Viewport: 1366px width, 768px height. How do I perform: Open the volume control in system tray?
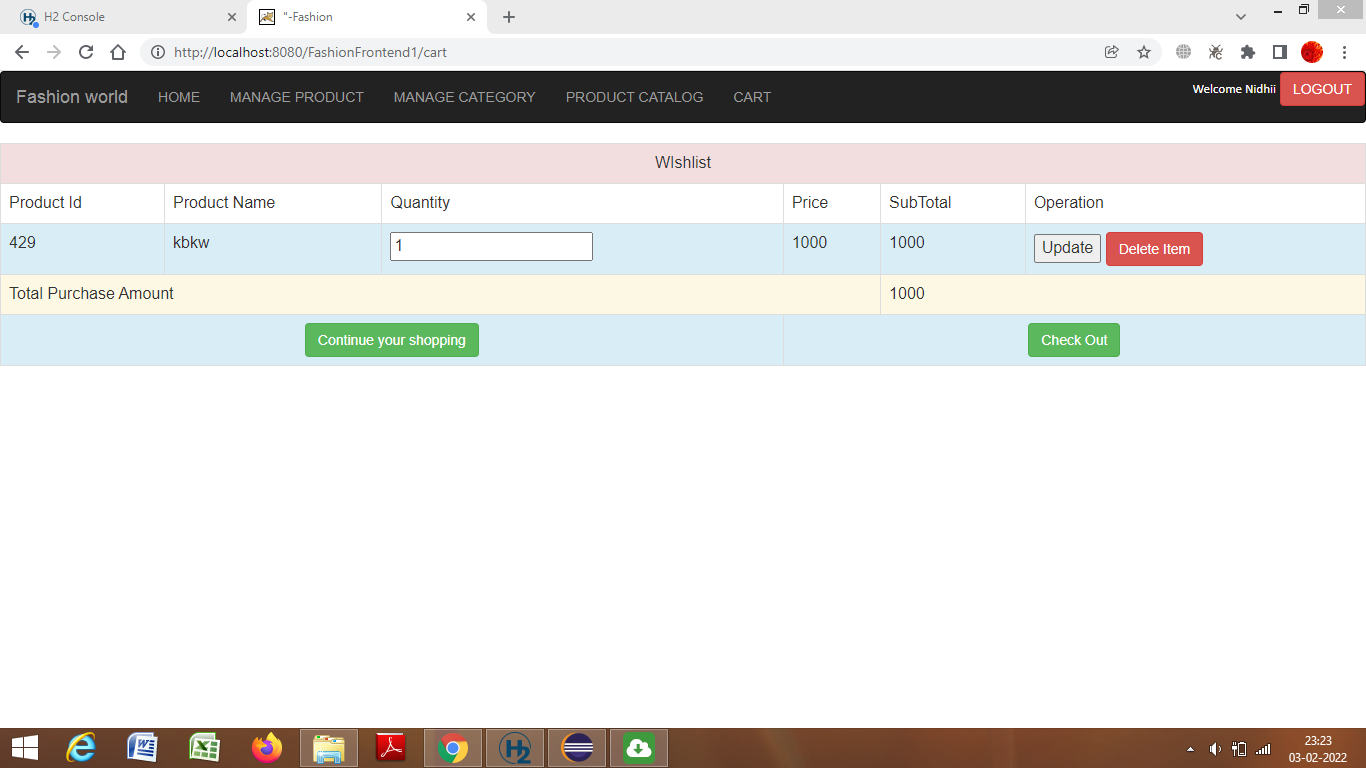coord(1215,747)
